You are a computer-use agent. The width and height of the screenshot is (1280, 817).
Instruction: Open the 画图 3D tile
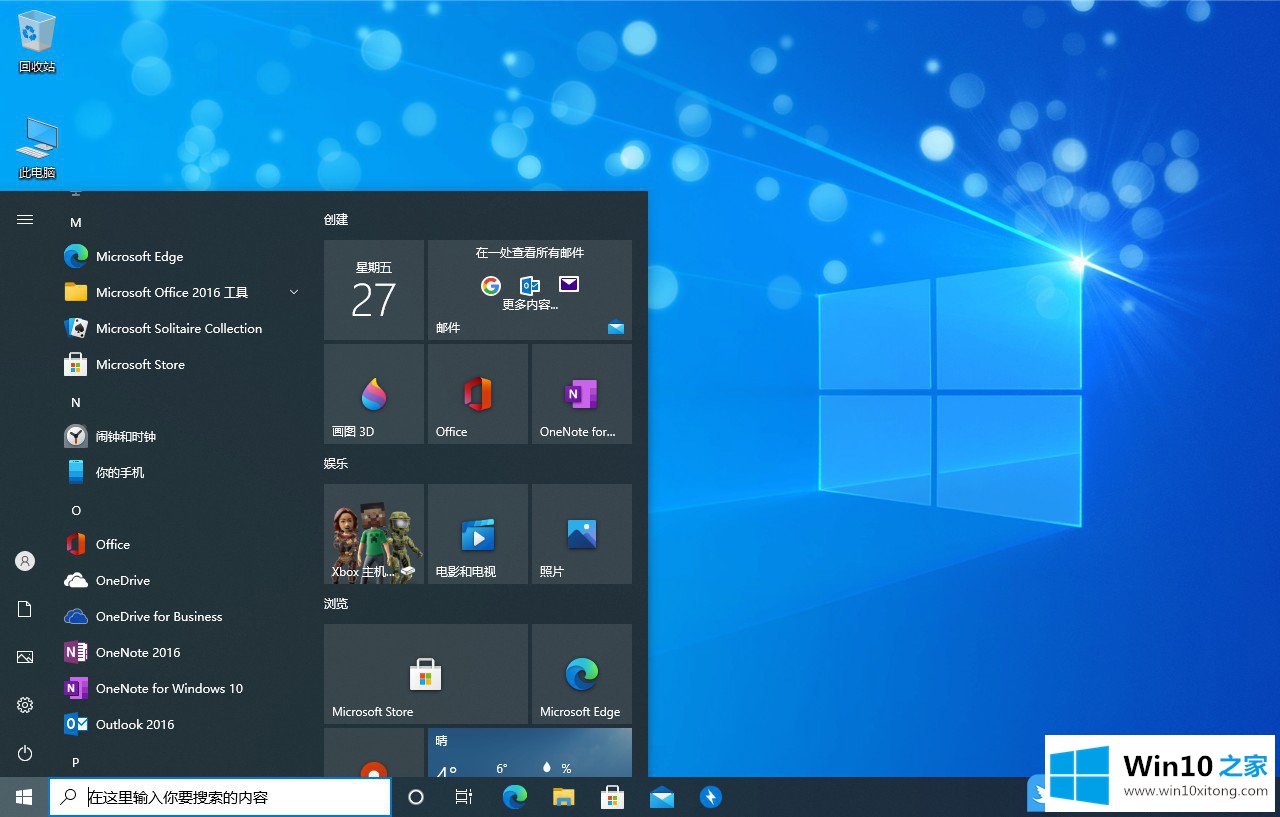374,394
